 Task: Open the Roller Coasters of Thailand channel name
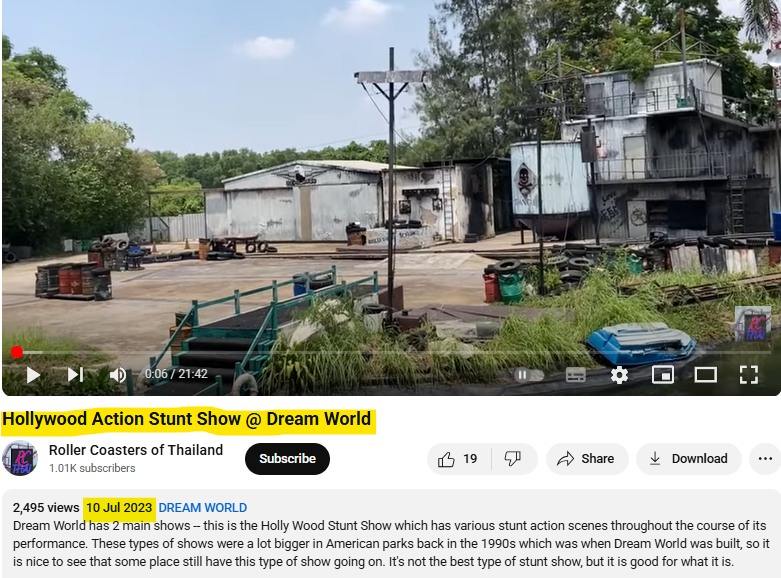pyautogui.click(x=136, y=450)
